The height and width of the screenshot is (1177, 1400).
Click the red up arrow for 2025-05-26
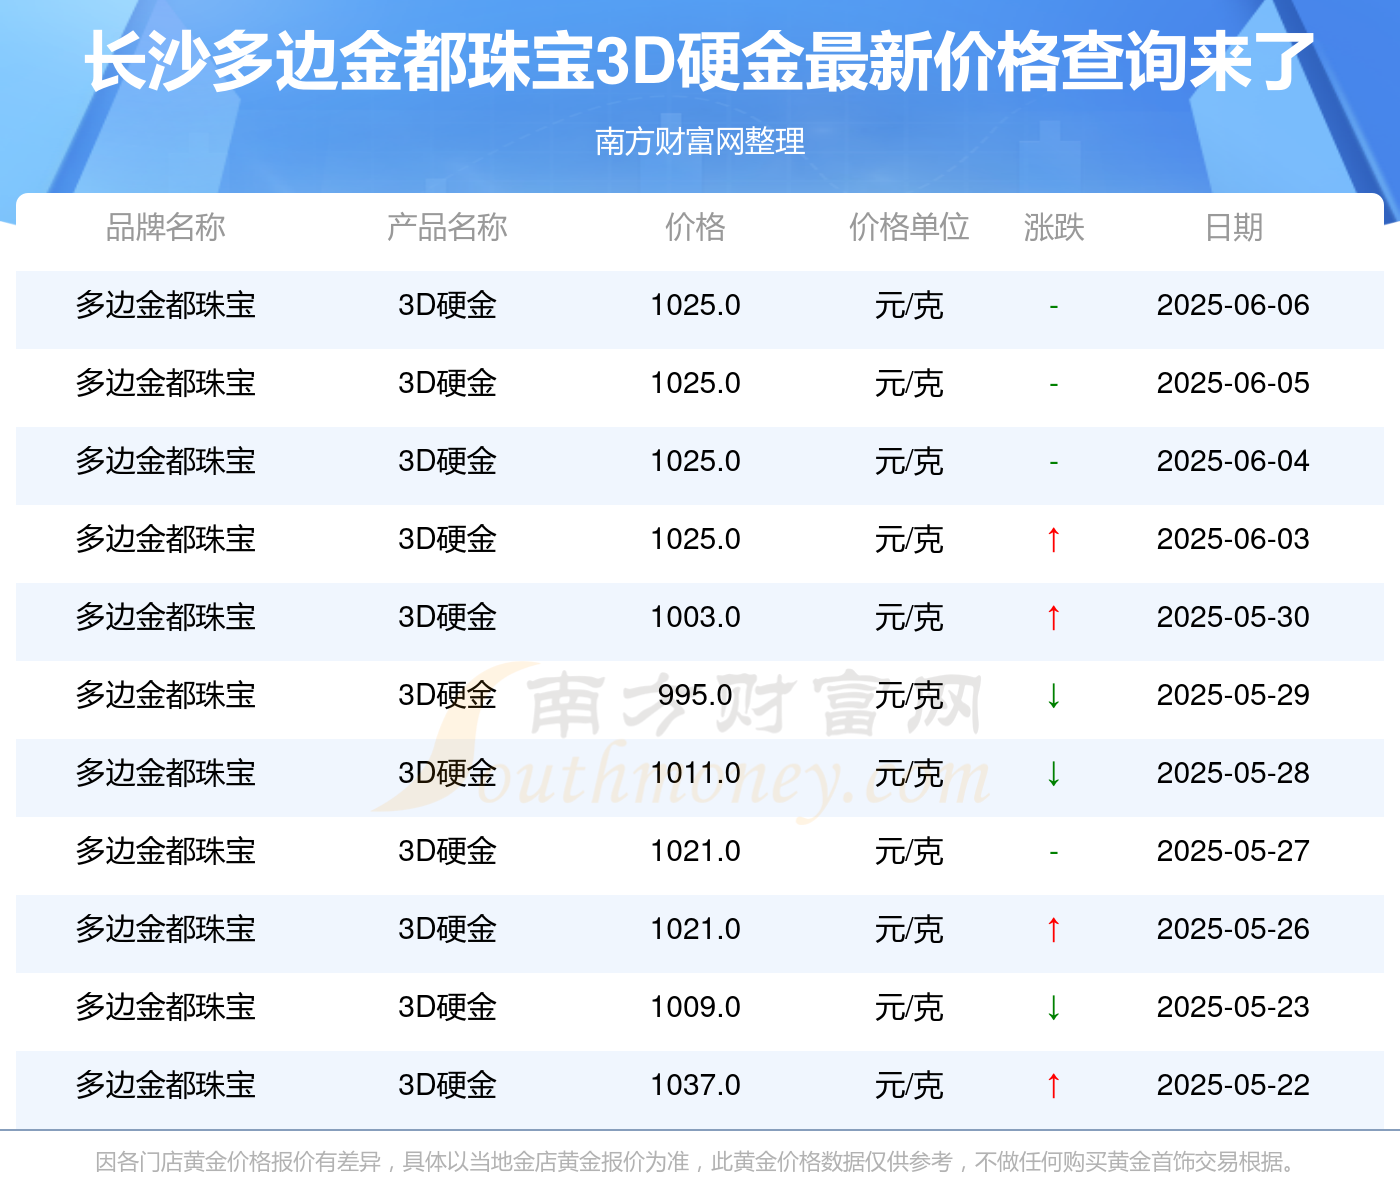pos(1053,930)
